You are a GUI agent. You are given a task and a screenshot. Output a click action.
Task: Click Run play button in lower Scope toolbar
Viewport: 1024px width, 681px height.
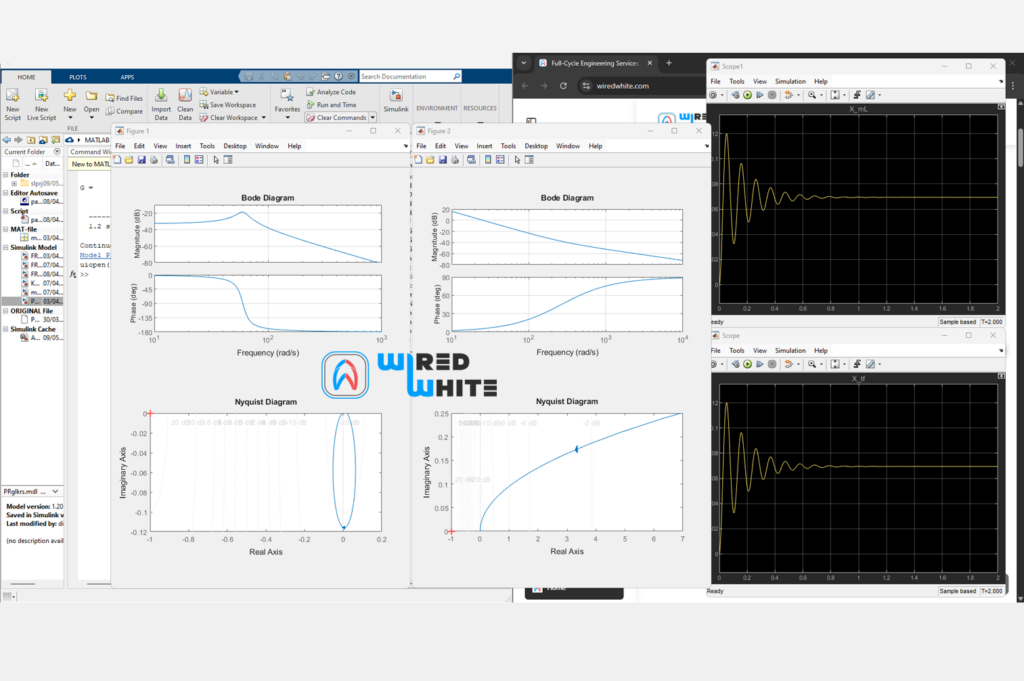(x=748, y=364)
